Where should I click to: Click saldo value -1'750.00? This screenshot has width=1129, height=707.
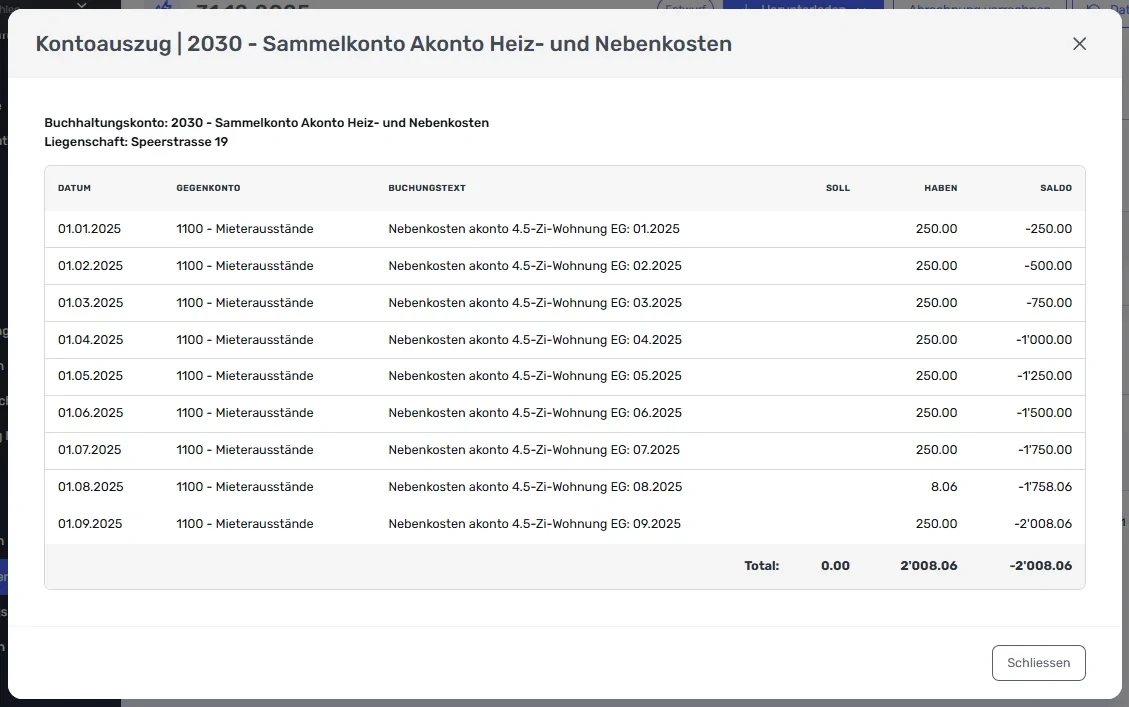coord(1045,450)
